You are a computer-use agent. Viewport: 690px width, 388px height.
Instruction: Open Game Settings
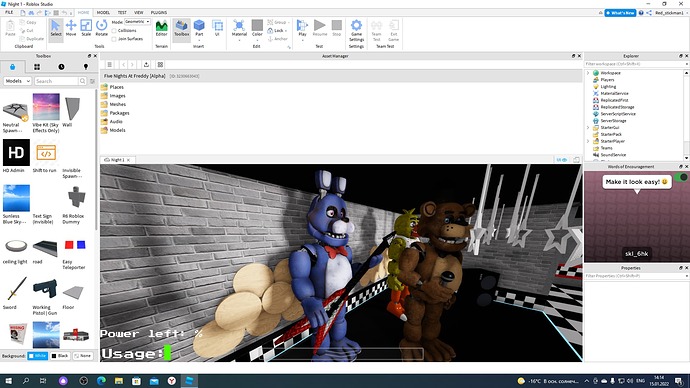[x=356, y=31]
